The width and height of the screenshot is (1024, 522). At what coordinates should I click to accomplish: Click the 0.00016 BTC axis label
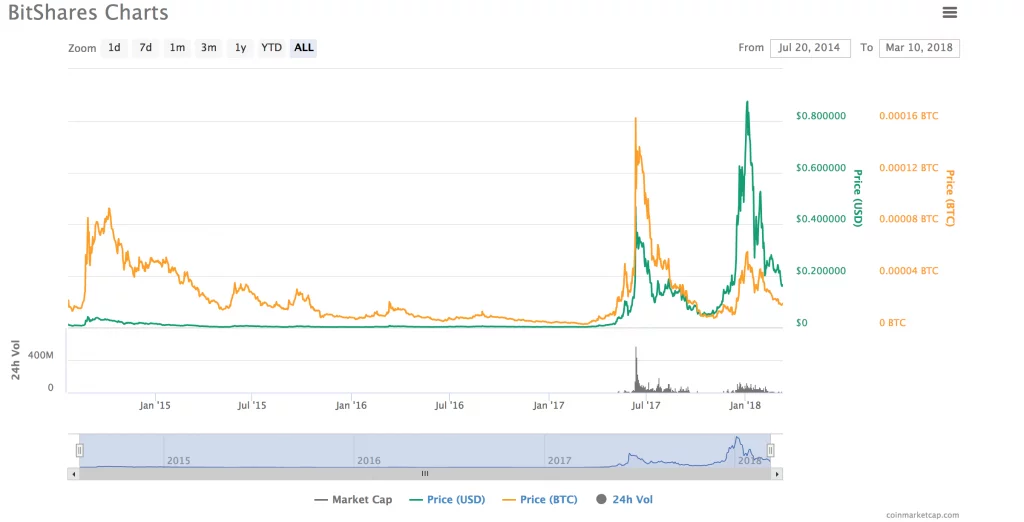(x=908, y=116)
